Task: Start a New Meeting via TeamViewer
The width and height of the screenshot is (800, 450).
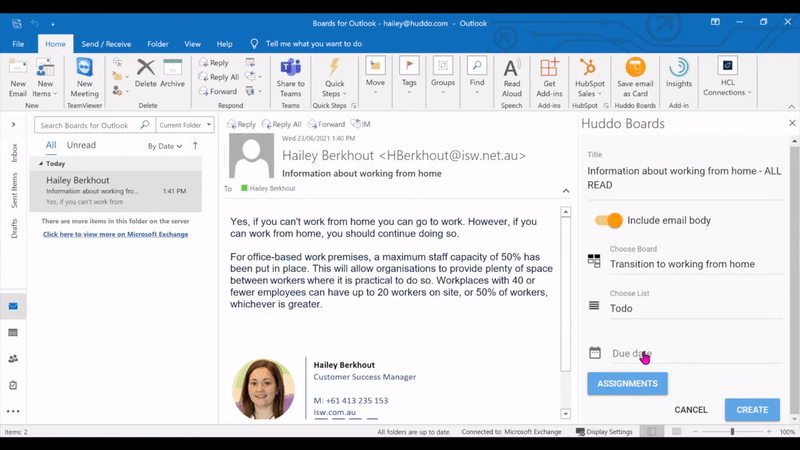Action: click(85, 78)
